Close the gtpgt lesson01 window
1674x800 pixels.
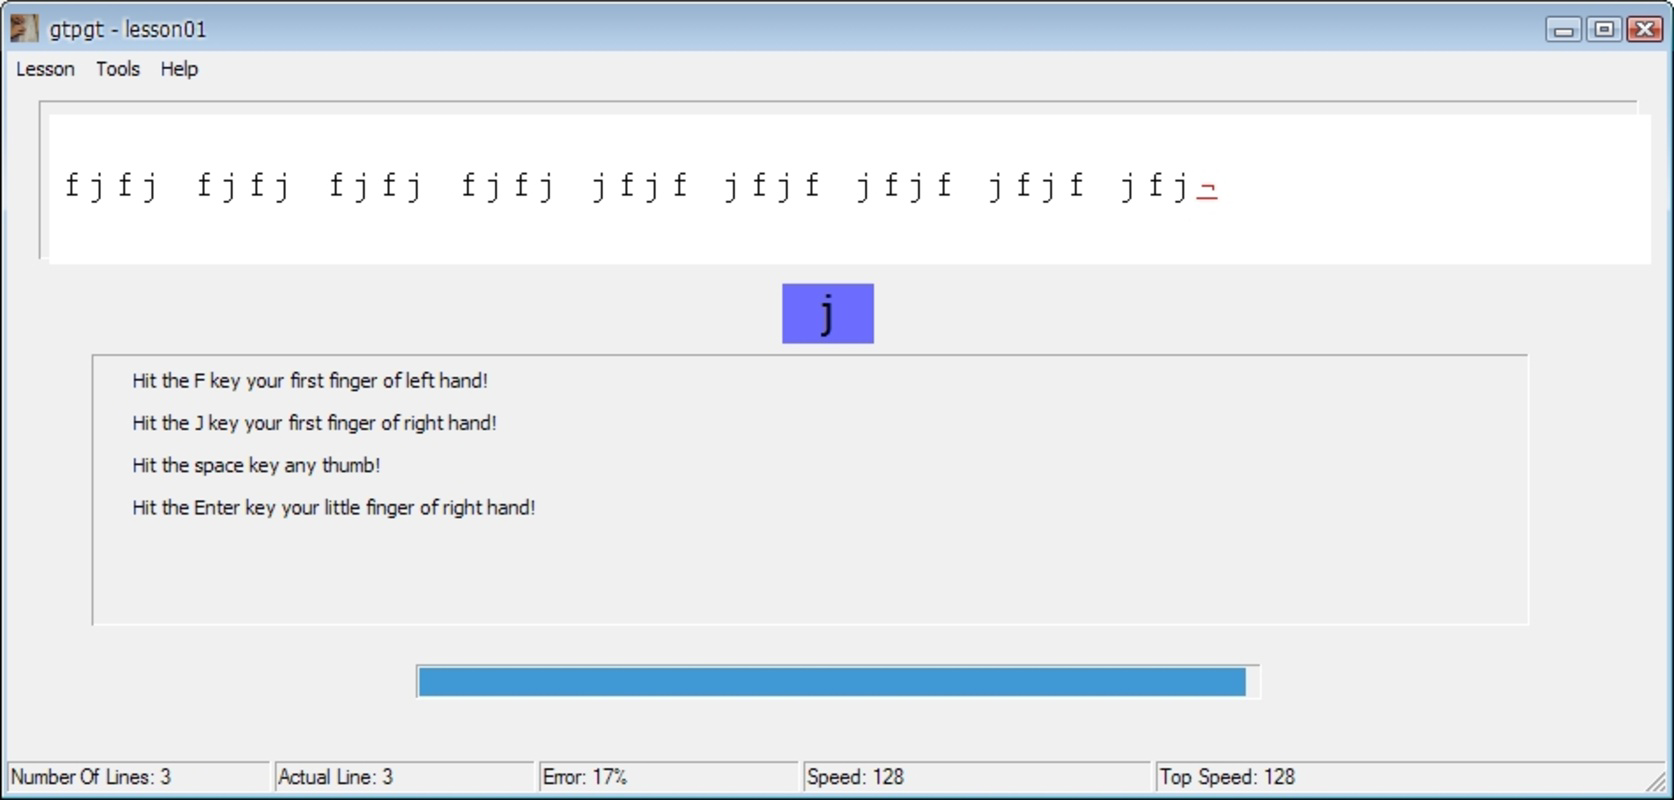[x=1644, y=29]
